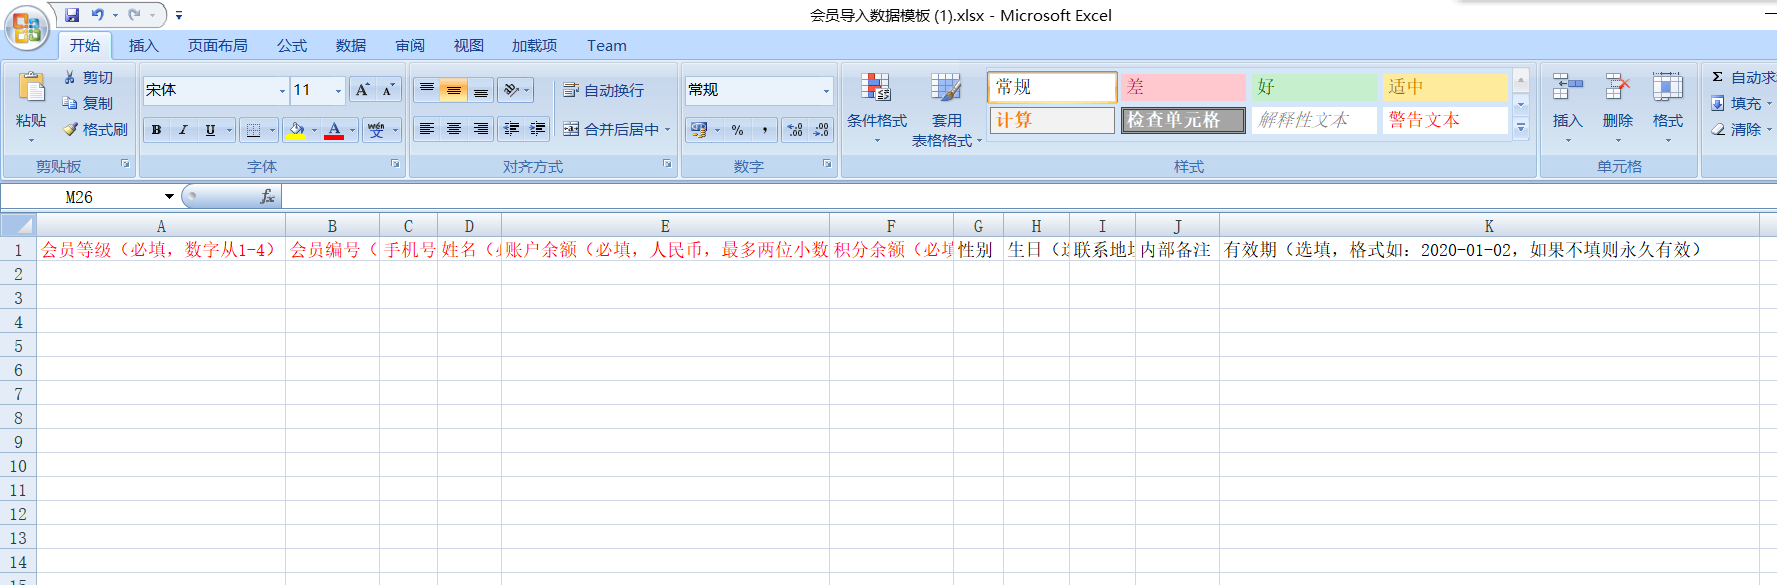
Task: Save the workbook via quick access toolbar
Action: (x=72, y=15)
